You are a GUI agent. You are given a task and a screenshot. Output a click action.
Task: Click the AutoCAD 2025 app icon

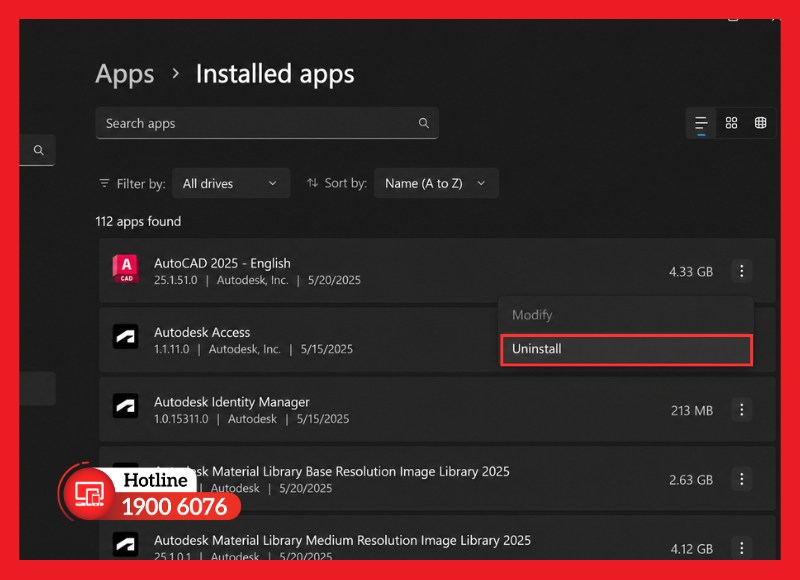pos(126,269)
